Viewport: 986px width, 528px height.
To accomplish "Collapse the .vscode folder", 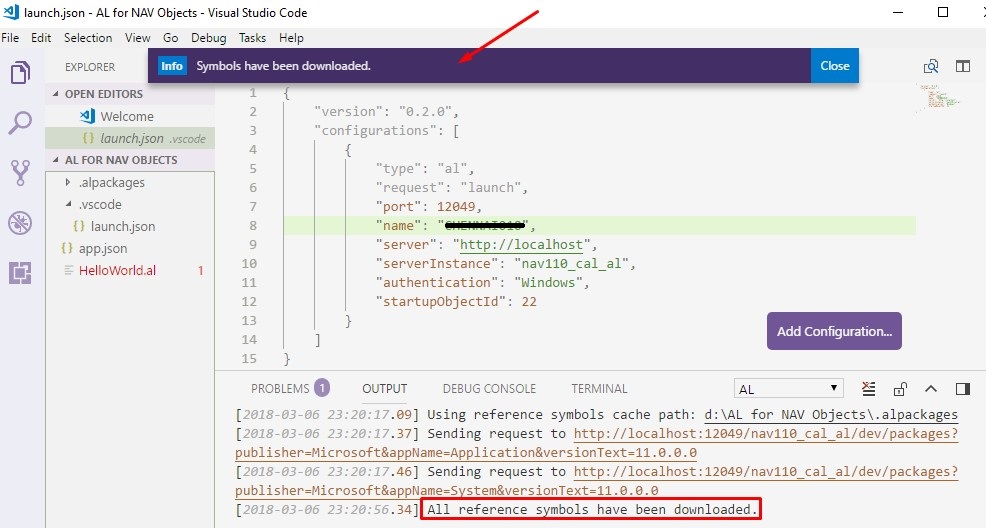I will [x=68, y=204].
